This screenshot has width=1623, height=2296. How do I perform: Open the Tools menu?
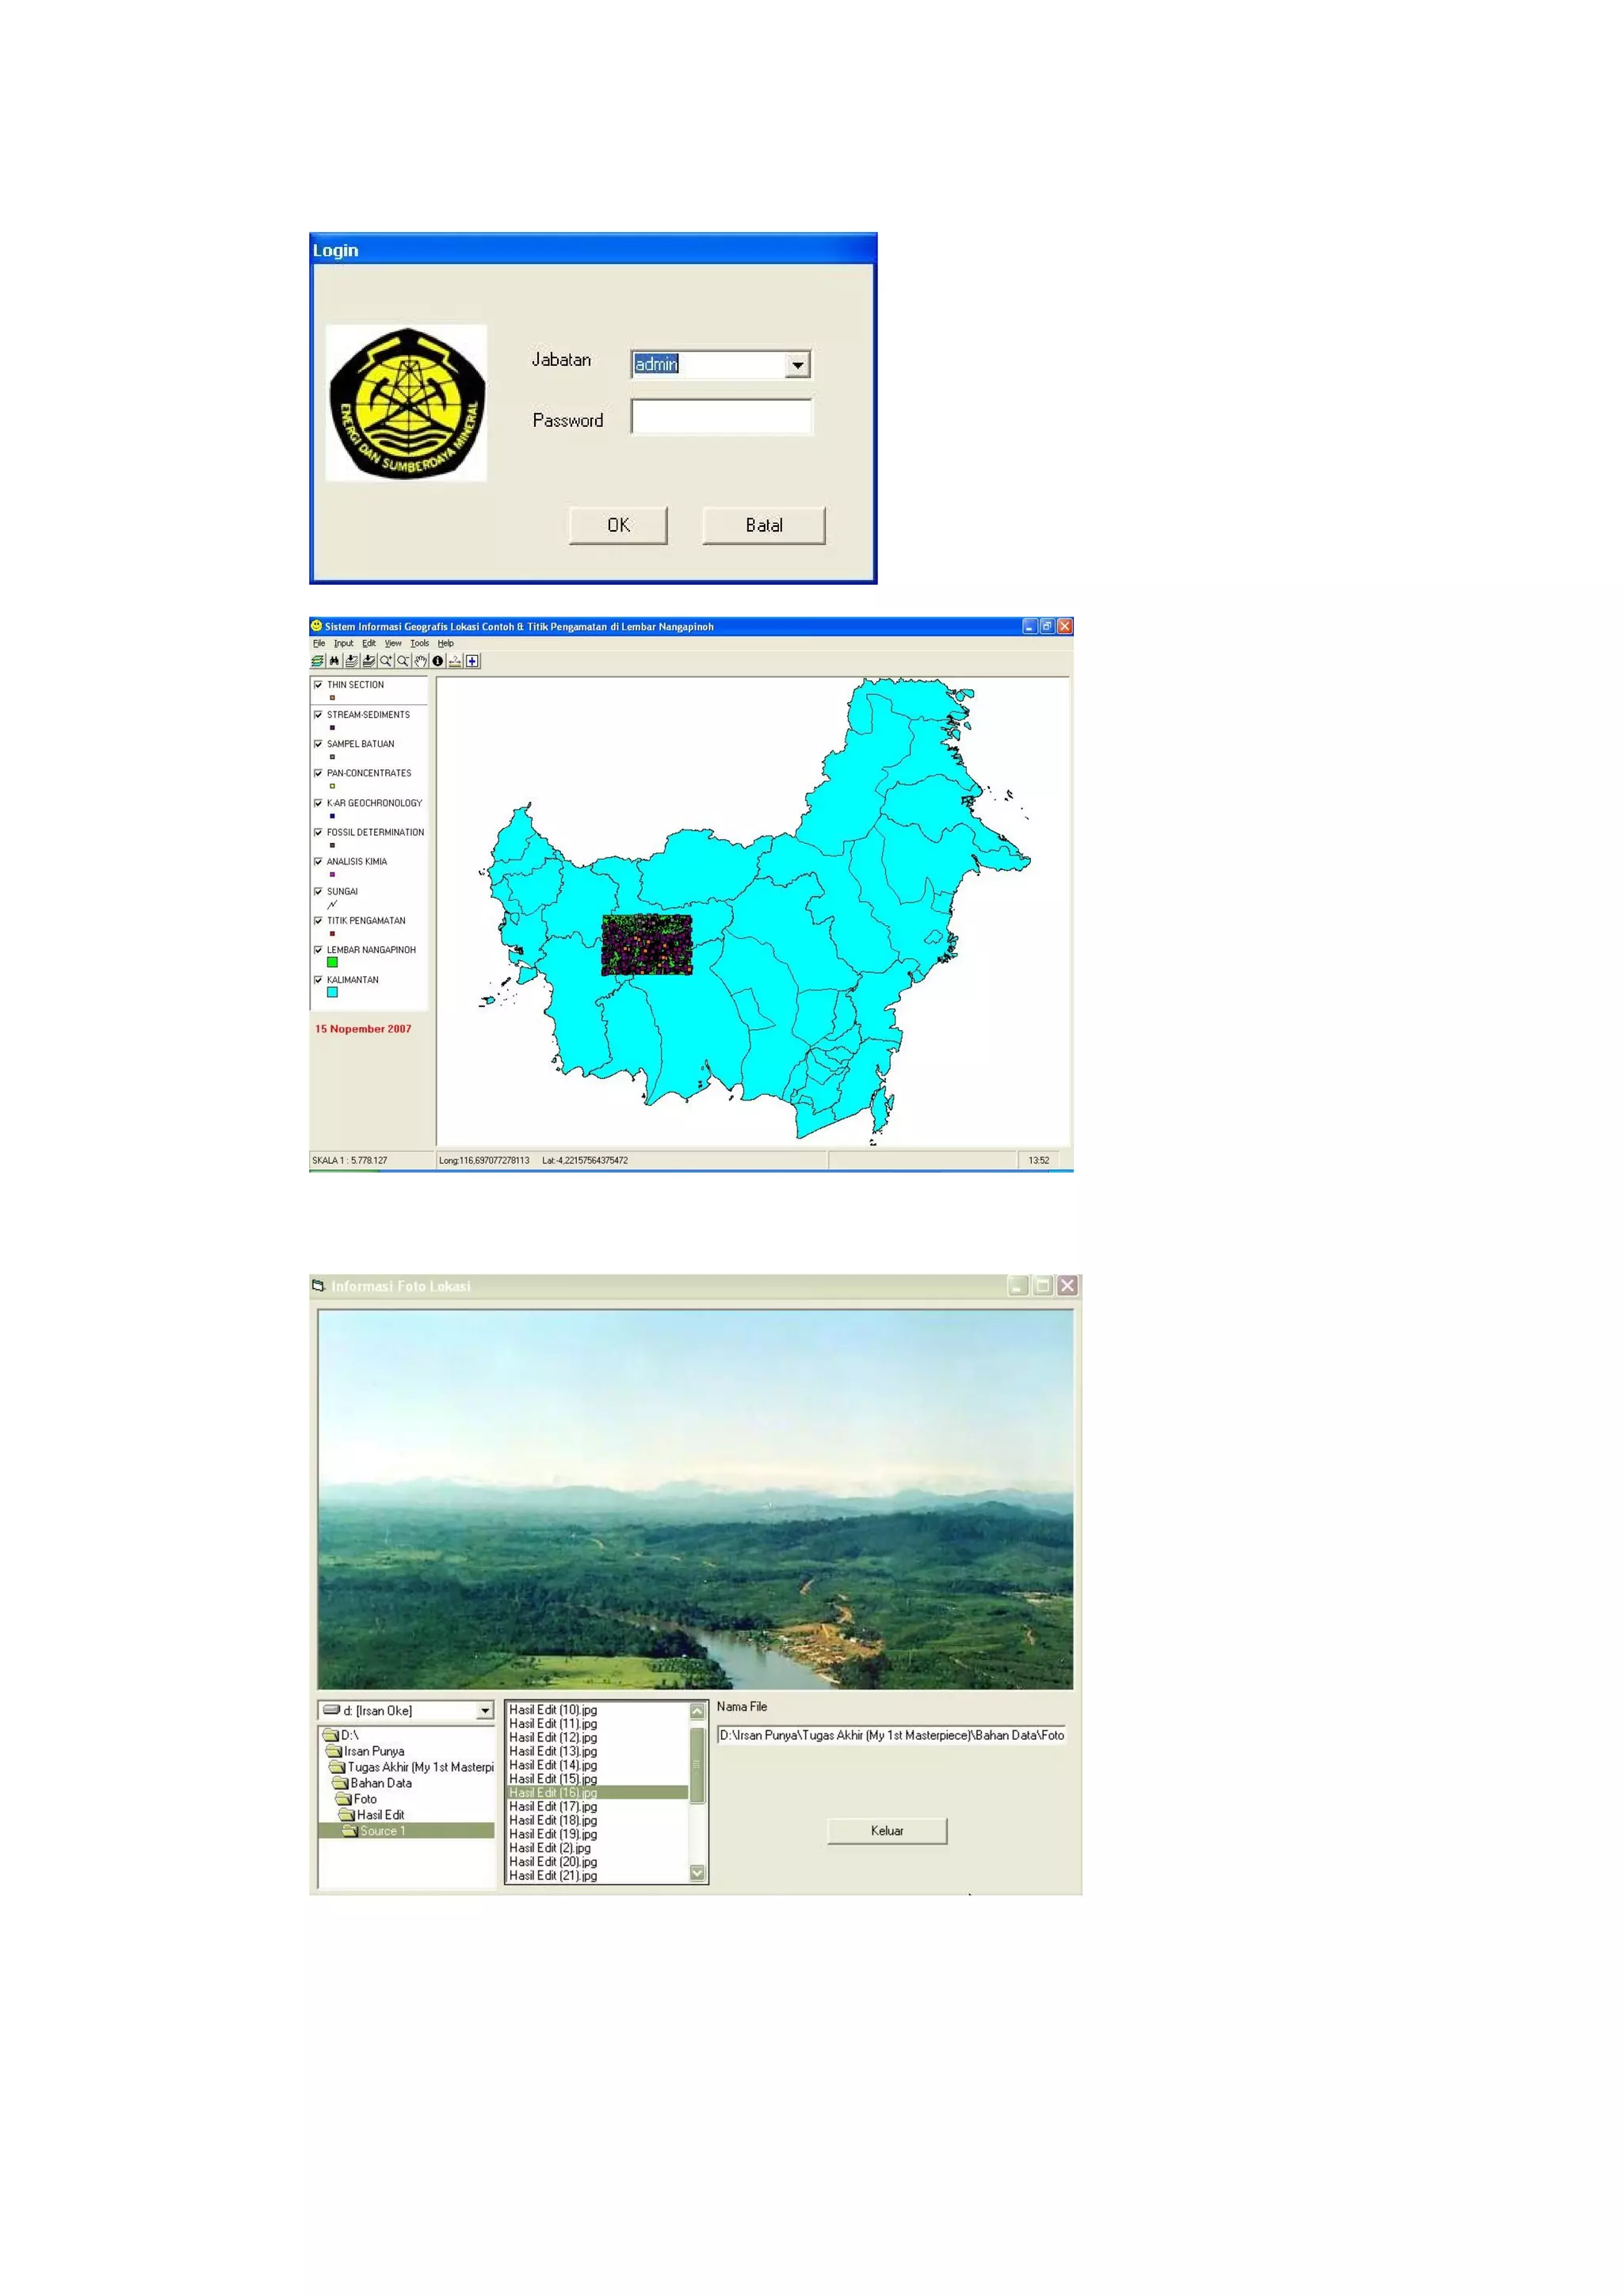[419, 644]
